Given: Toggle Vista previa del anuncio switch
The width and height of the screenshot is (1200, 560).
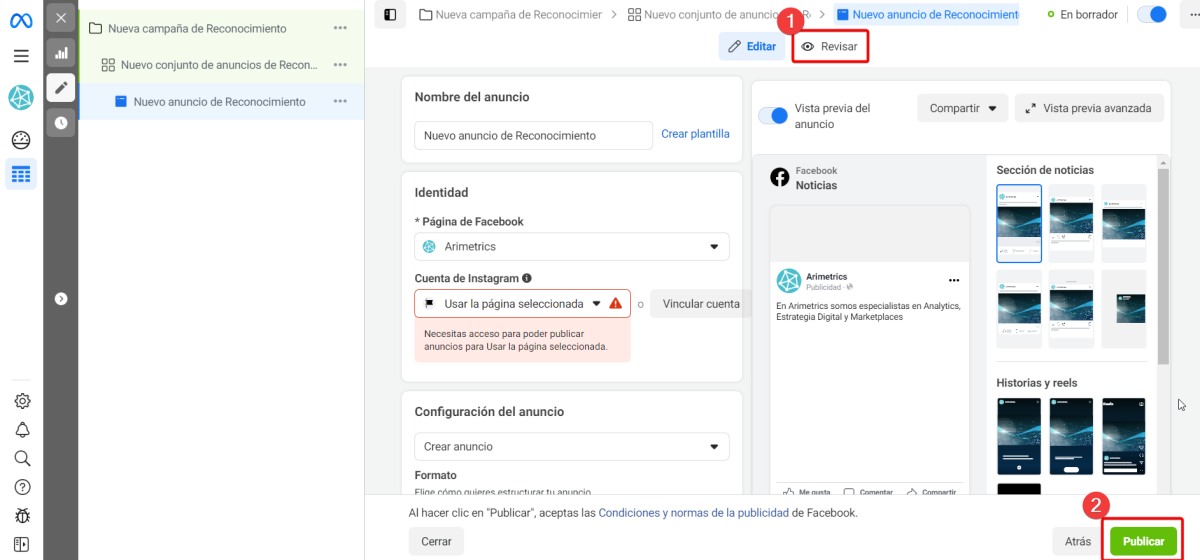Looking at the screenshot, I should point(773,116).
